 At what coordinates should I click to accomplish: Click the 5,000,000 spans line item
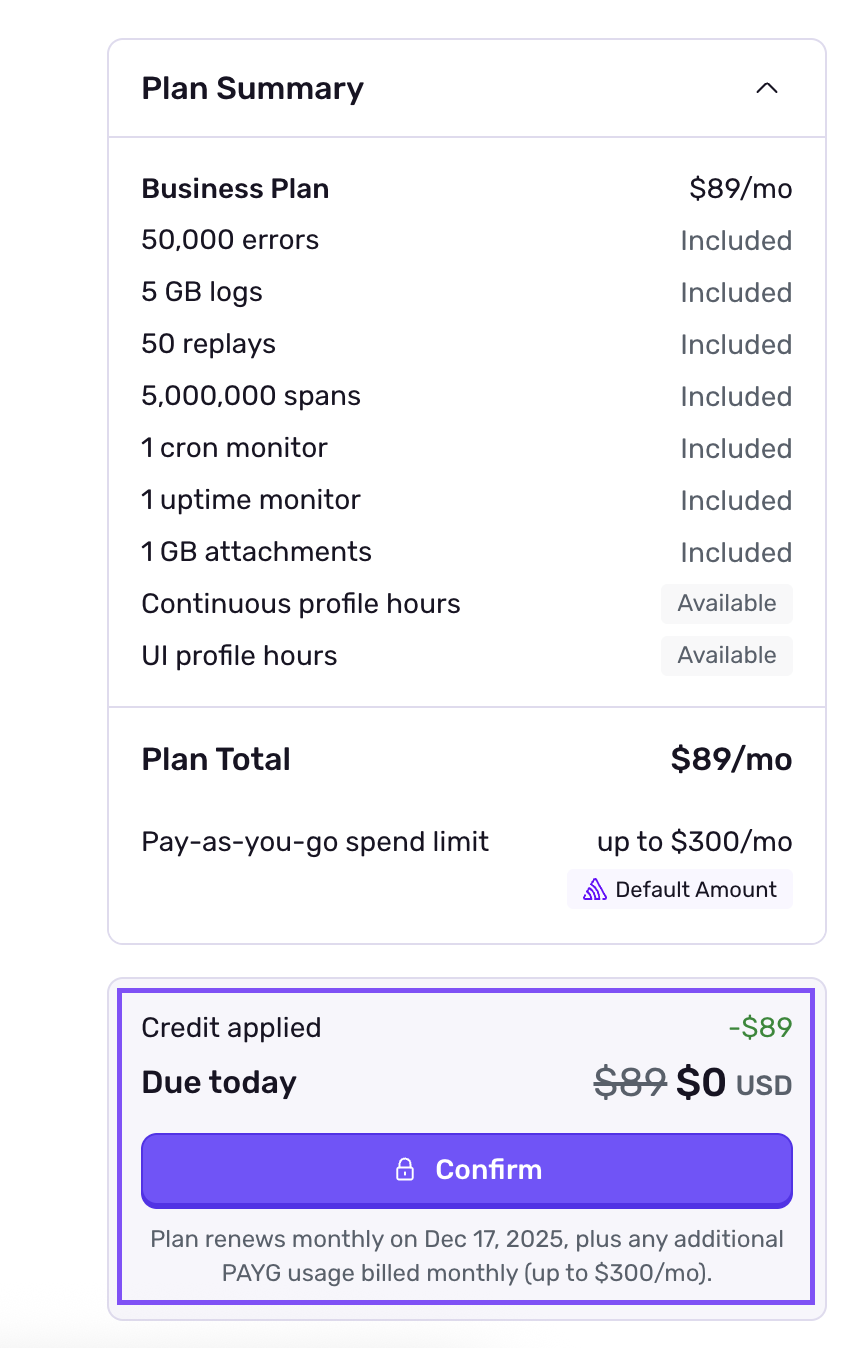251,396
